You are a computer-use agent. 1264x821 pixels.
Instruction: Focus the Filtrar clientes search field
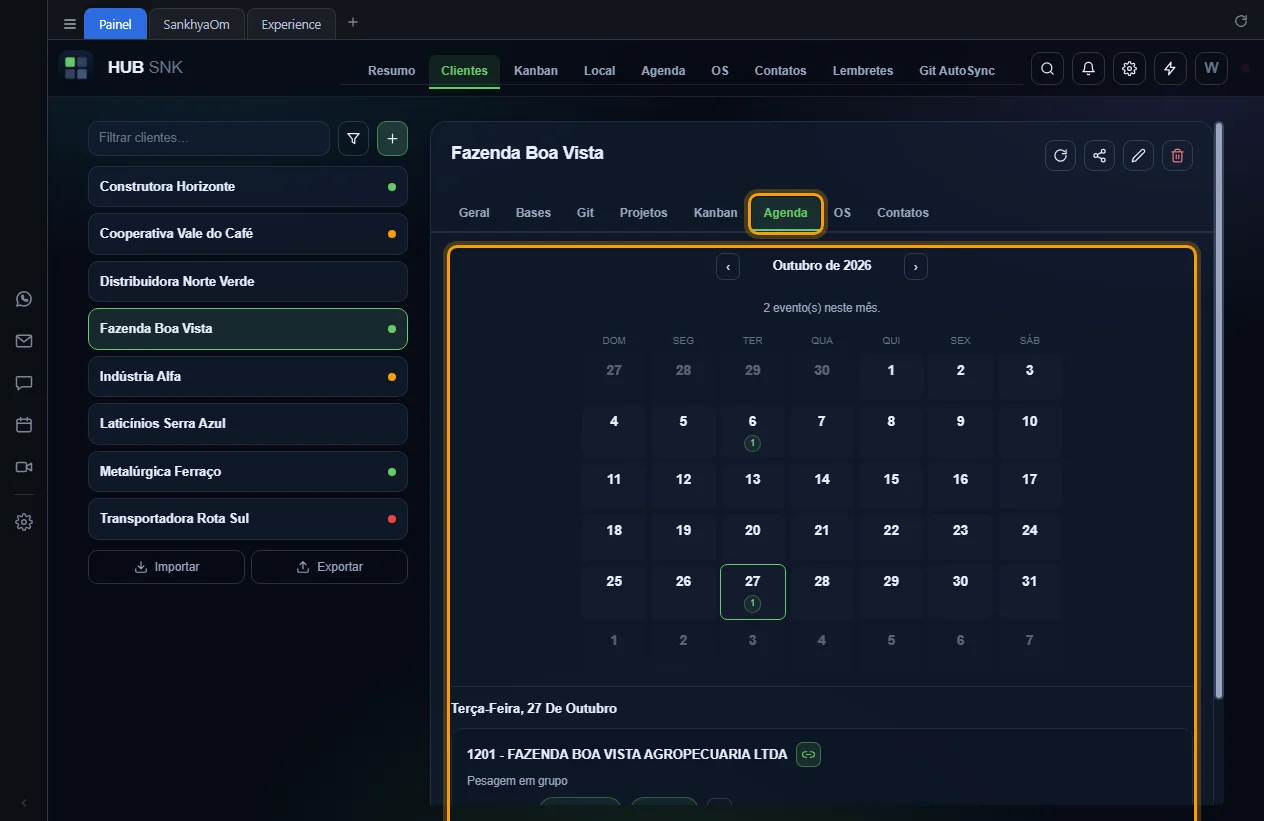pyautogui.click(x=209, y=138)
